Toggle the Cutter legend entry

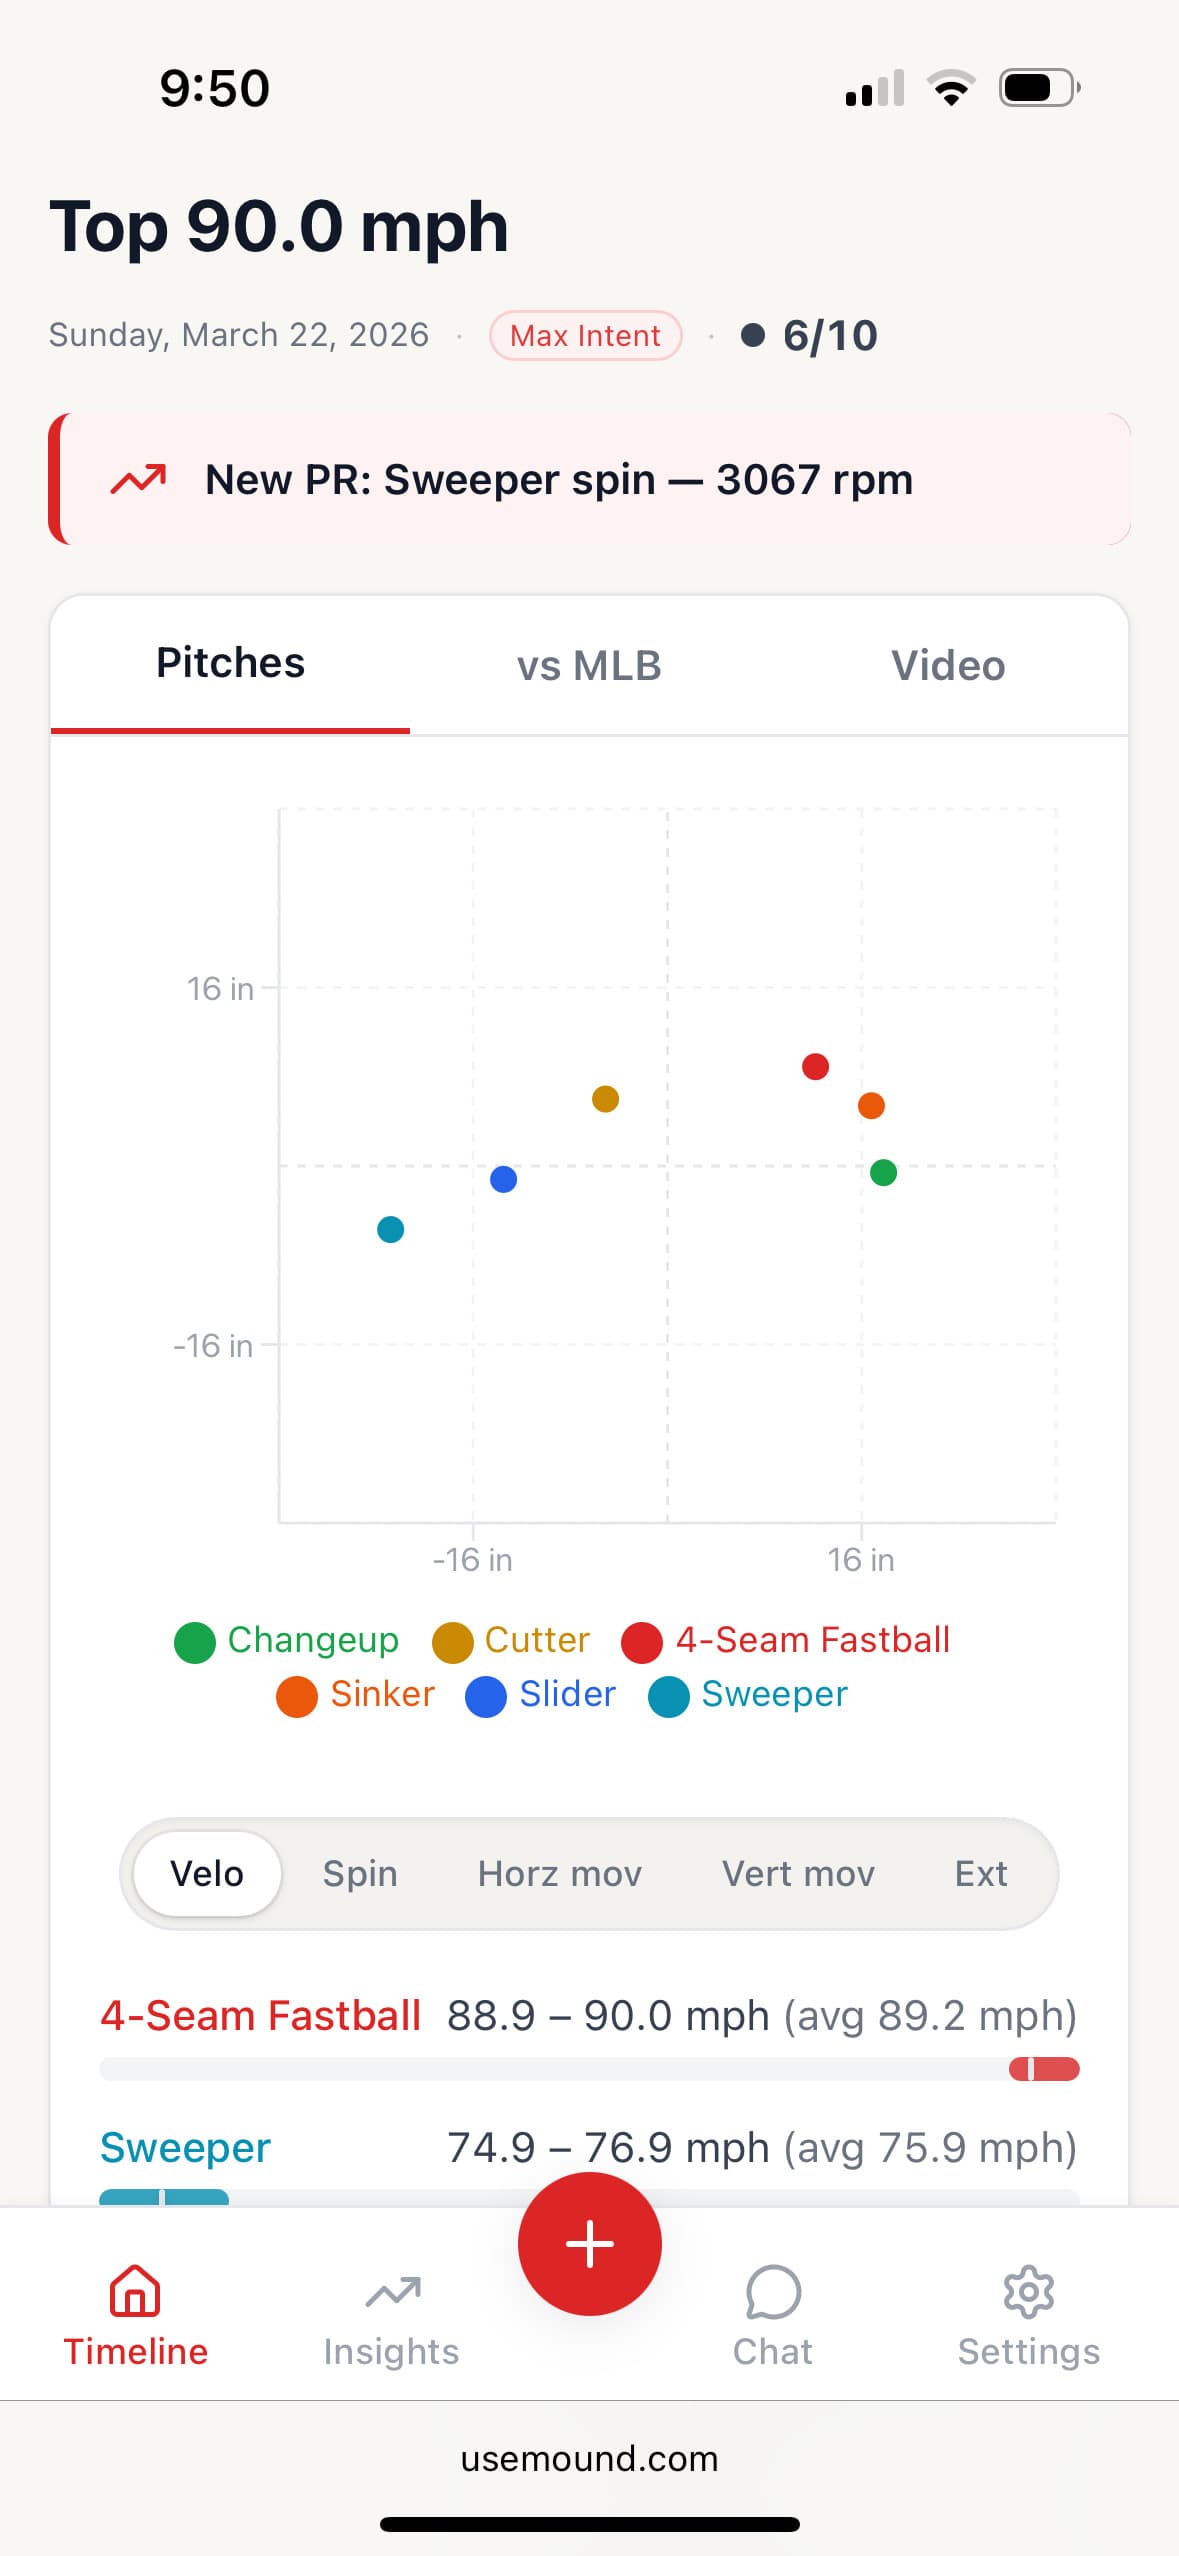pos(511,1641)
